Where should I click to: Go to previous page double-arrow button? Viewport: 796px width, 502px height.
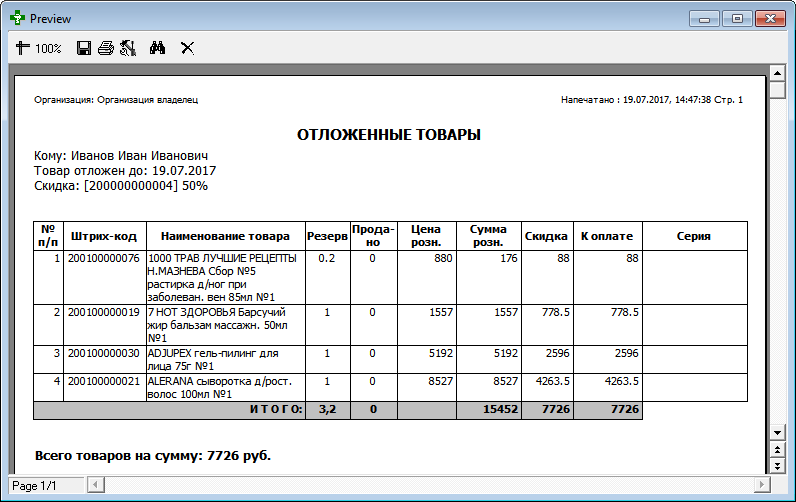777,450
